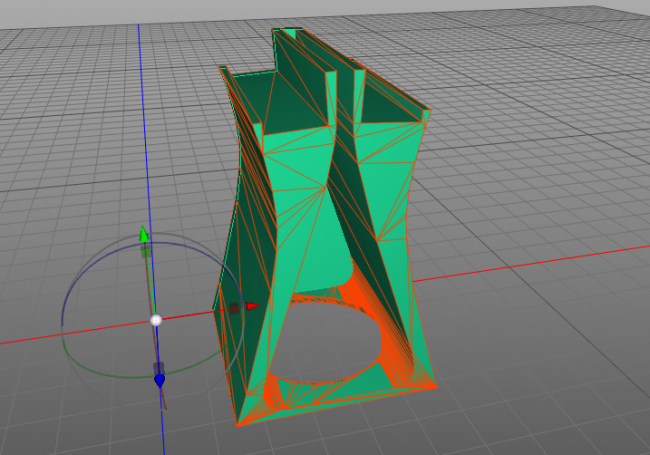
Task: Click the green Y-axis arrow of the gizmo
Action: [144, 234]
